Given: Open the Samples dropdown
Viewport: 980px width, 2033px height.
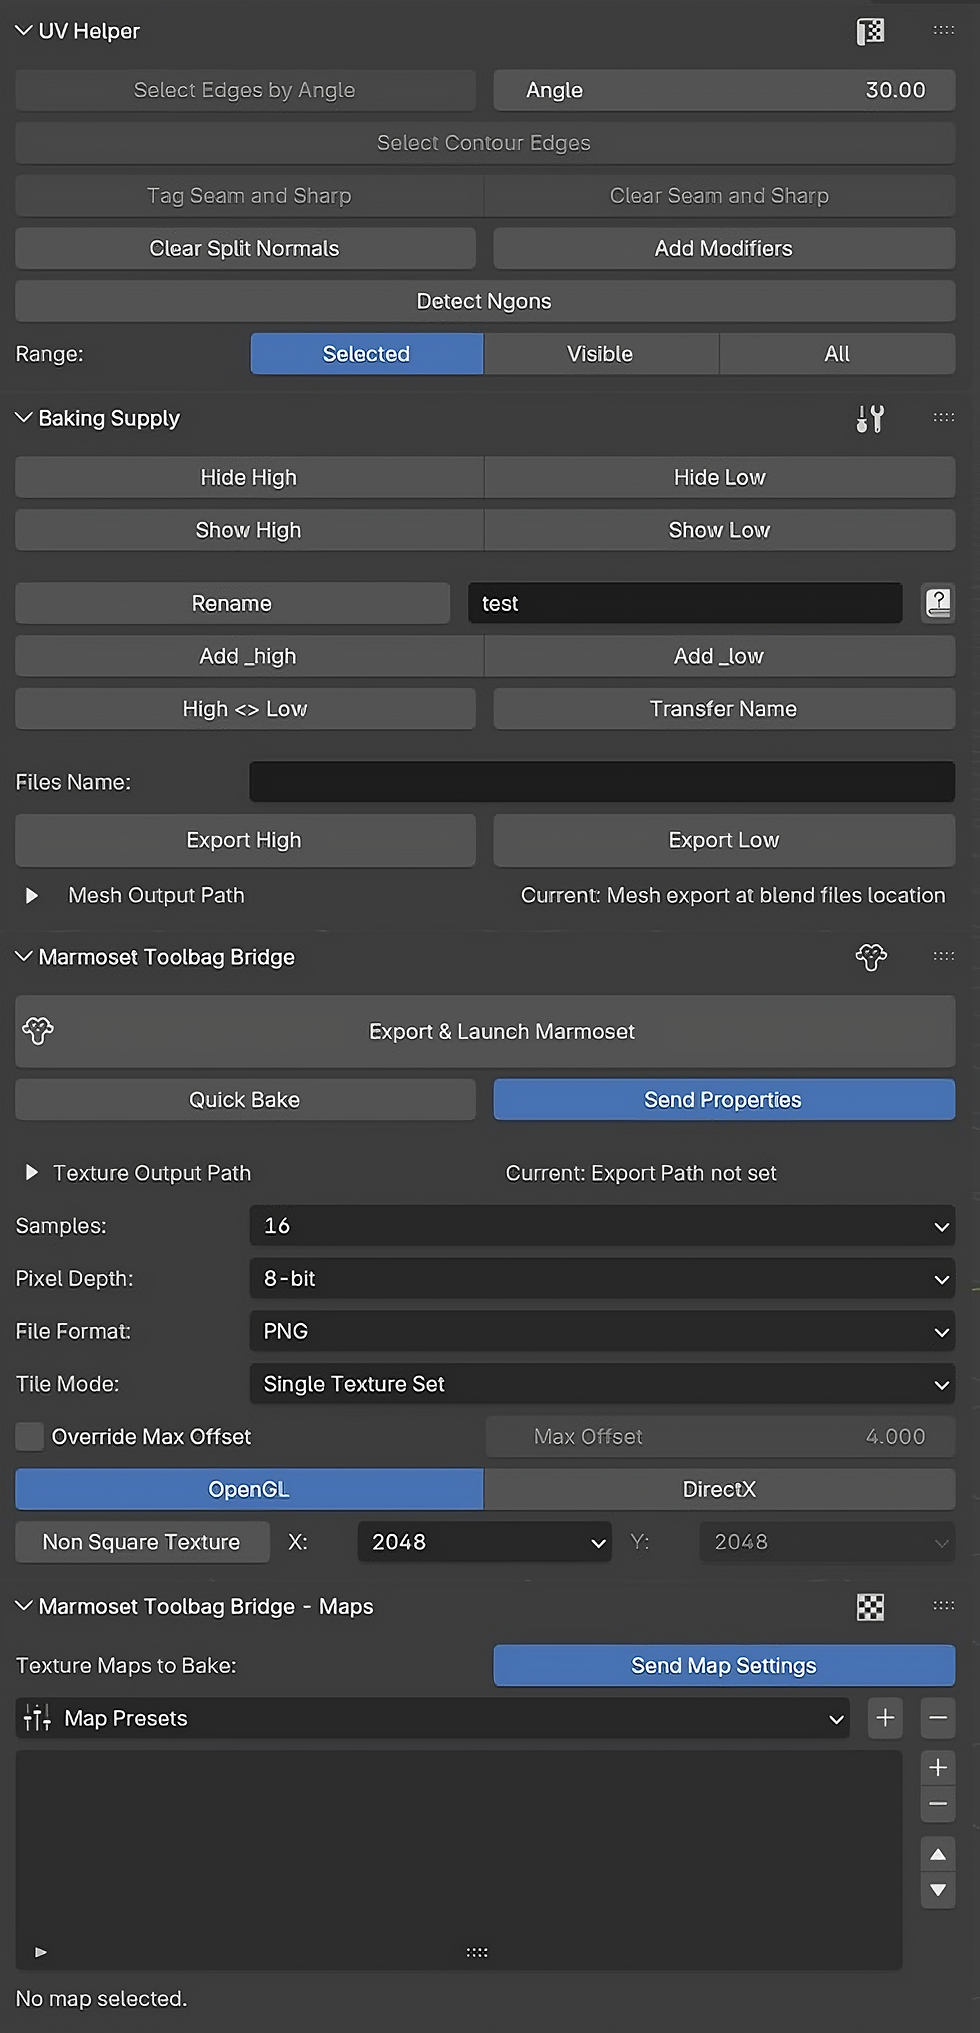Looking at the screenshot, I should (x=602, y=1225).
